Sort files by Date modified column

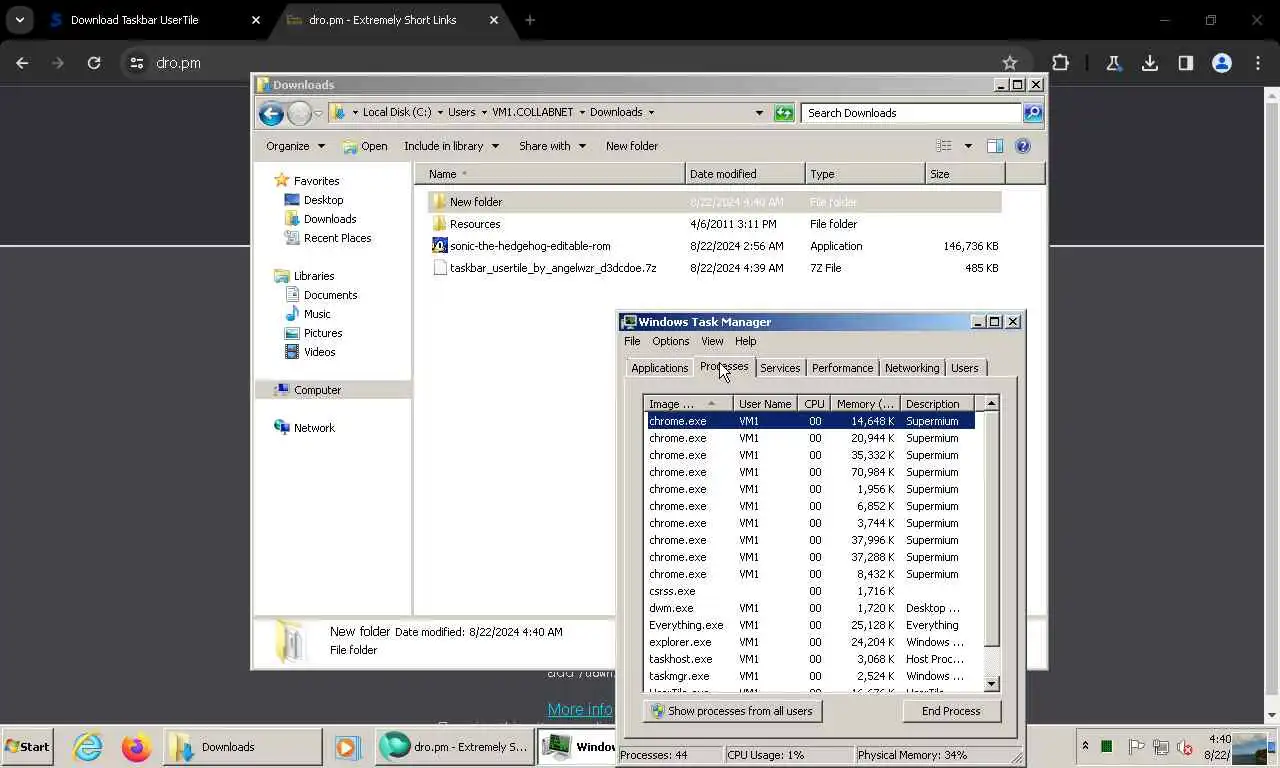click(x=745, y=174)
